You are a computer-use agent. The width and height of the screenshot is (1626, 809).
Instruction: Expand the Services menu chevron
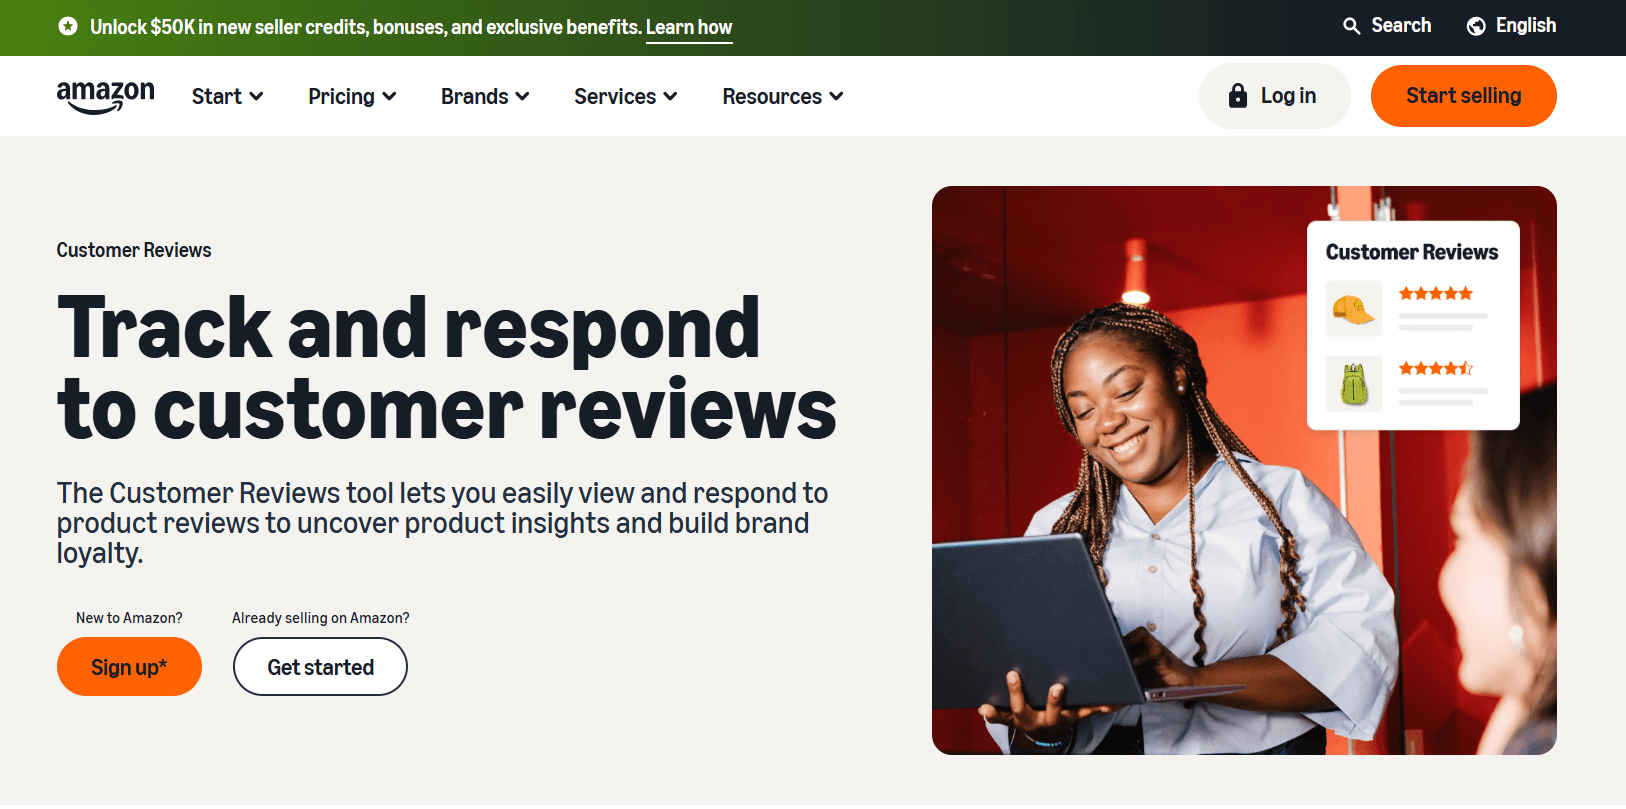670,96
